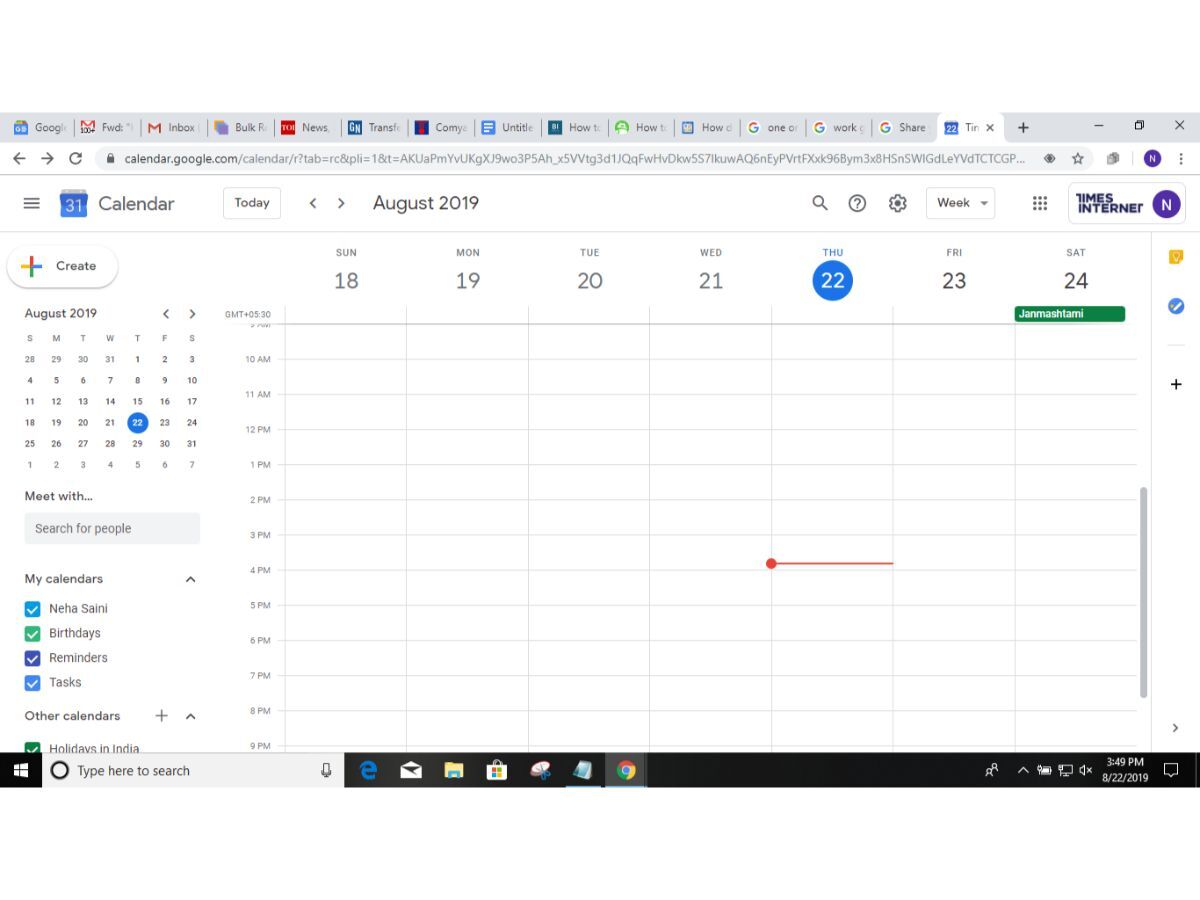
Task: Click the Get add-ons plus icon
Action: 1176,384
